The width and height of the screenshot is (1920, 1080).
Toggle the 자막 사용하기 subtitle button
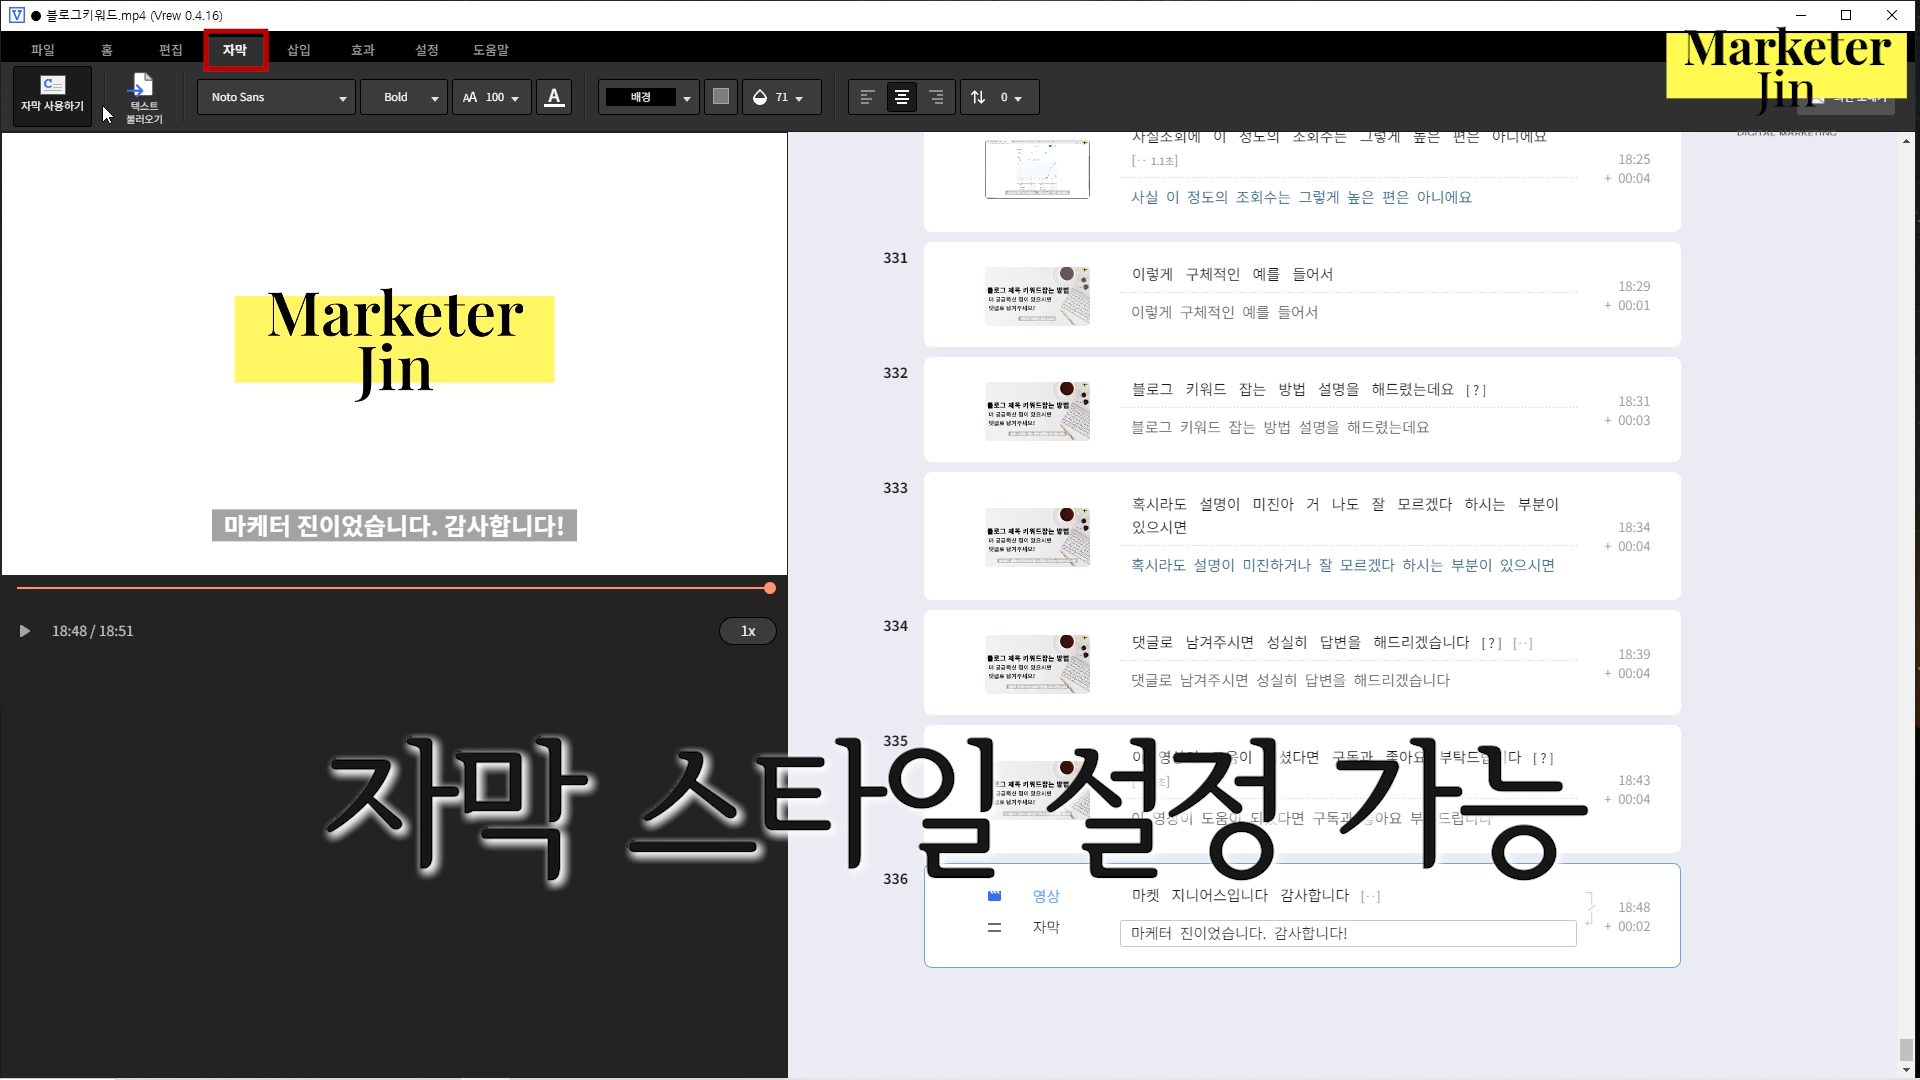pyautogui.click(x=52, y=96)
